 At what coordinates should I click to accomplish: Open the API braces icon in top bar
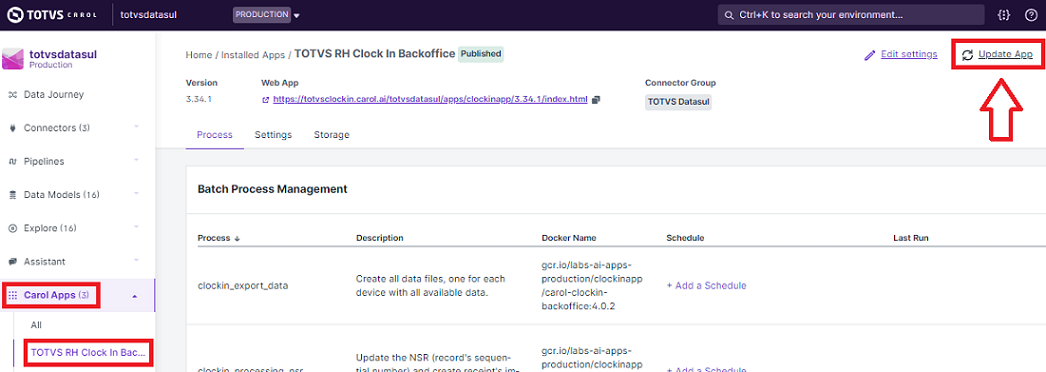[x=1003, y=15]
